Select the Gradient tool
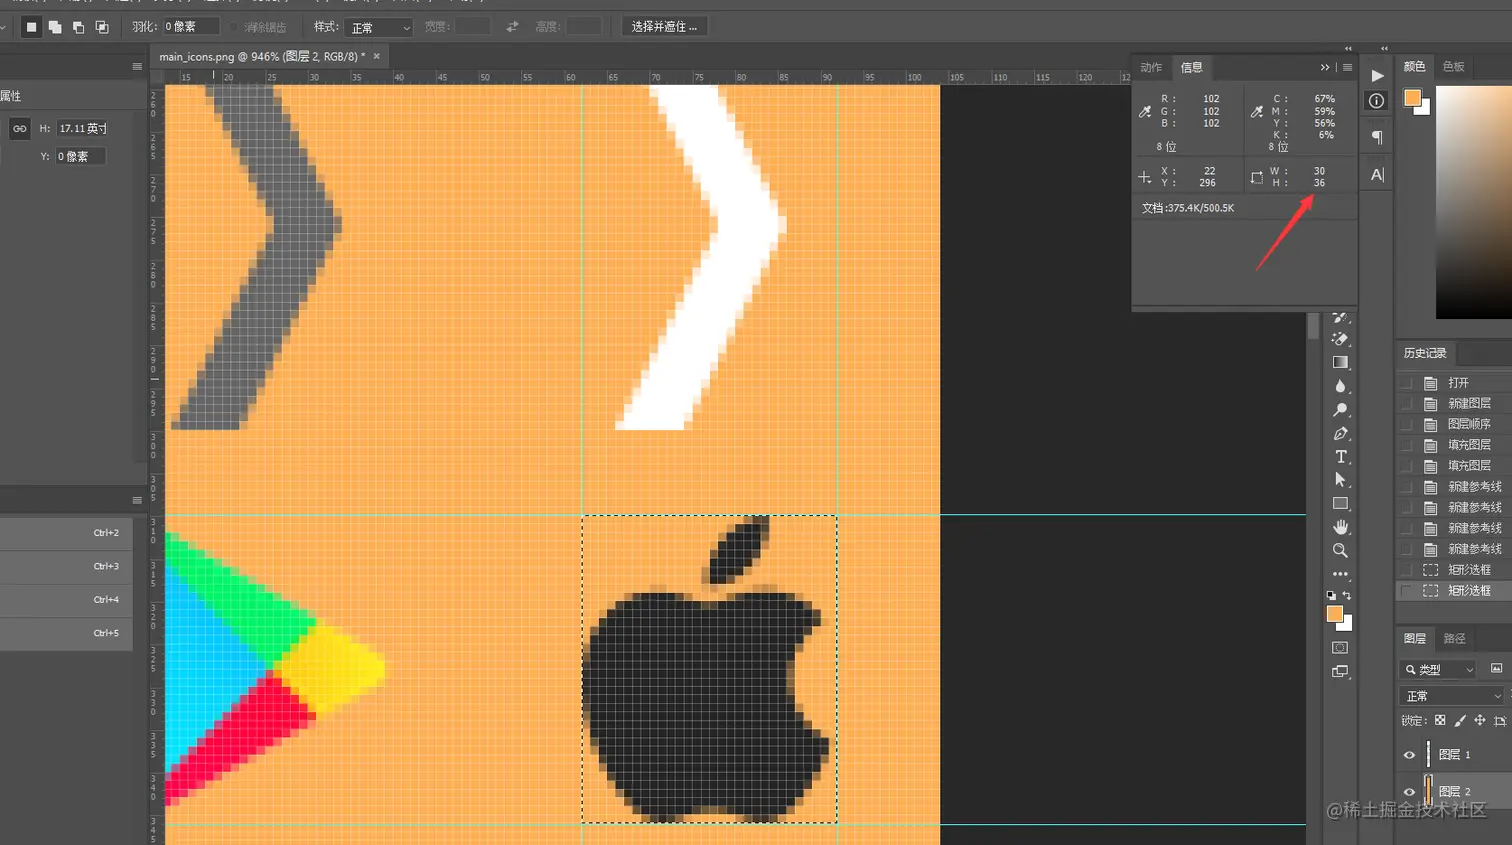This screenshot has width=1512, height=845. click(1340, 362)
